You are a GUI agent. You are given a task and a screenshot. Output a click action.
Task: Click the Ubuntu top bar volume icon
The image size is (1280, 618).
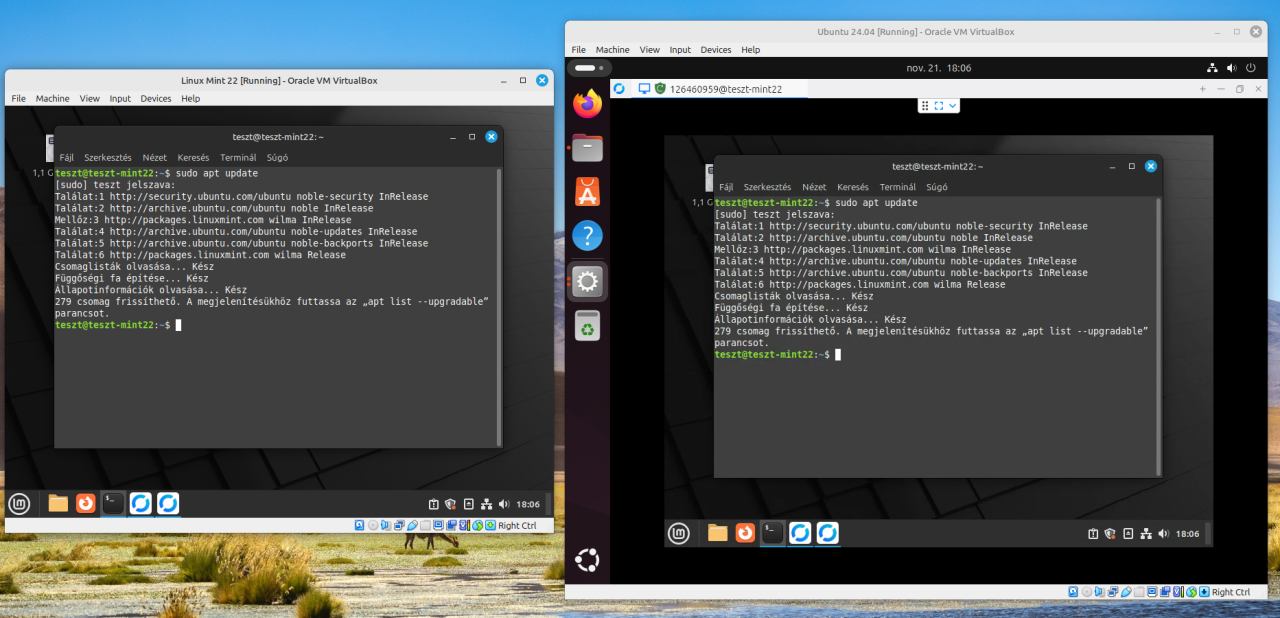(x=1231, y=68)
